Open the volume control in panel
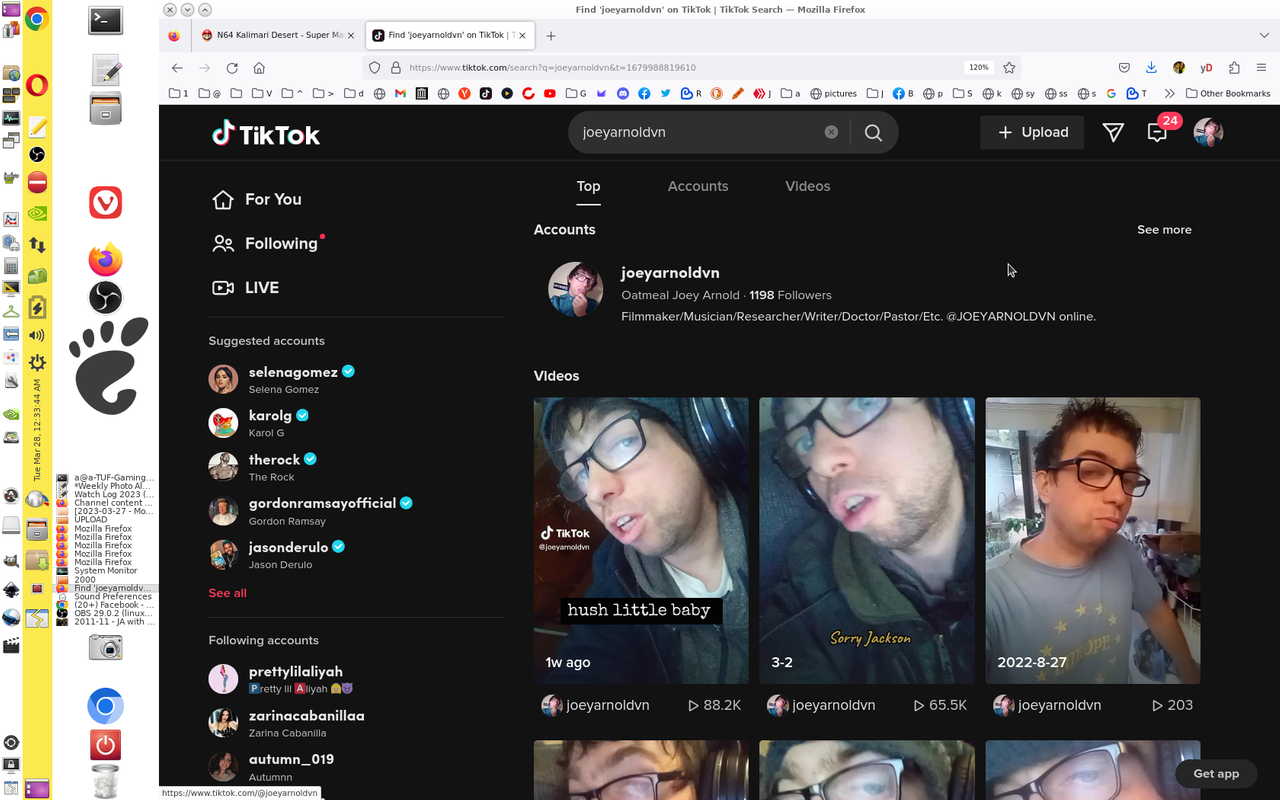Image resolution: width=1280 pixels, height=800 pixels. 37,336
